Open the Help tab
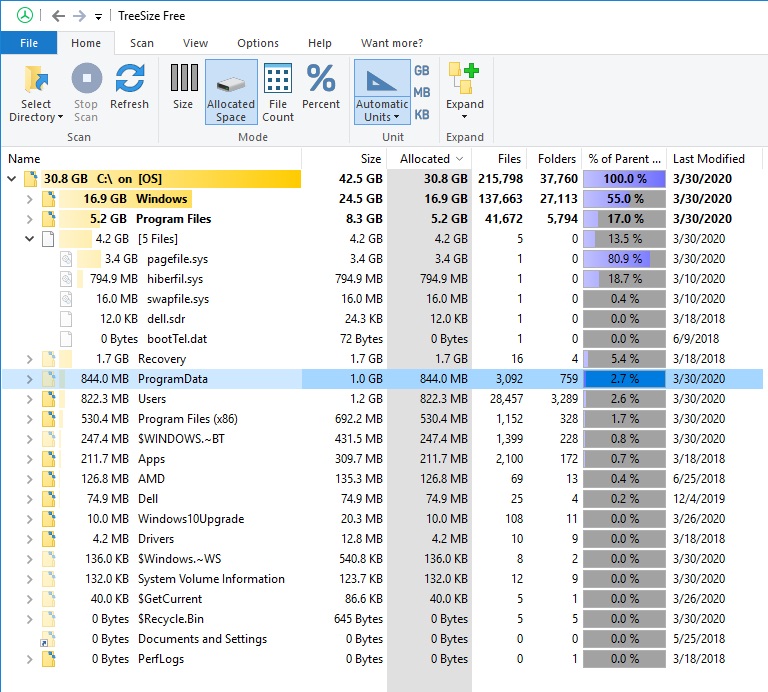The height and width of the screenshot is (692, 768). pos(319,43)
